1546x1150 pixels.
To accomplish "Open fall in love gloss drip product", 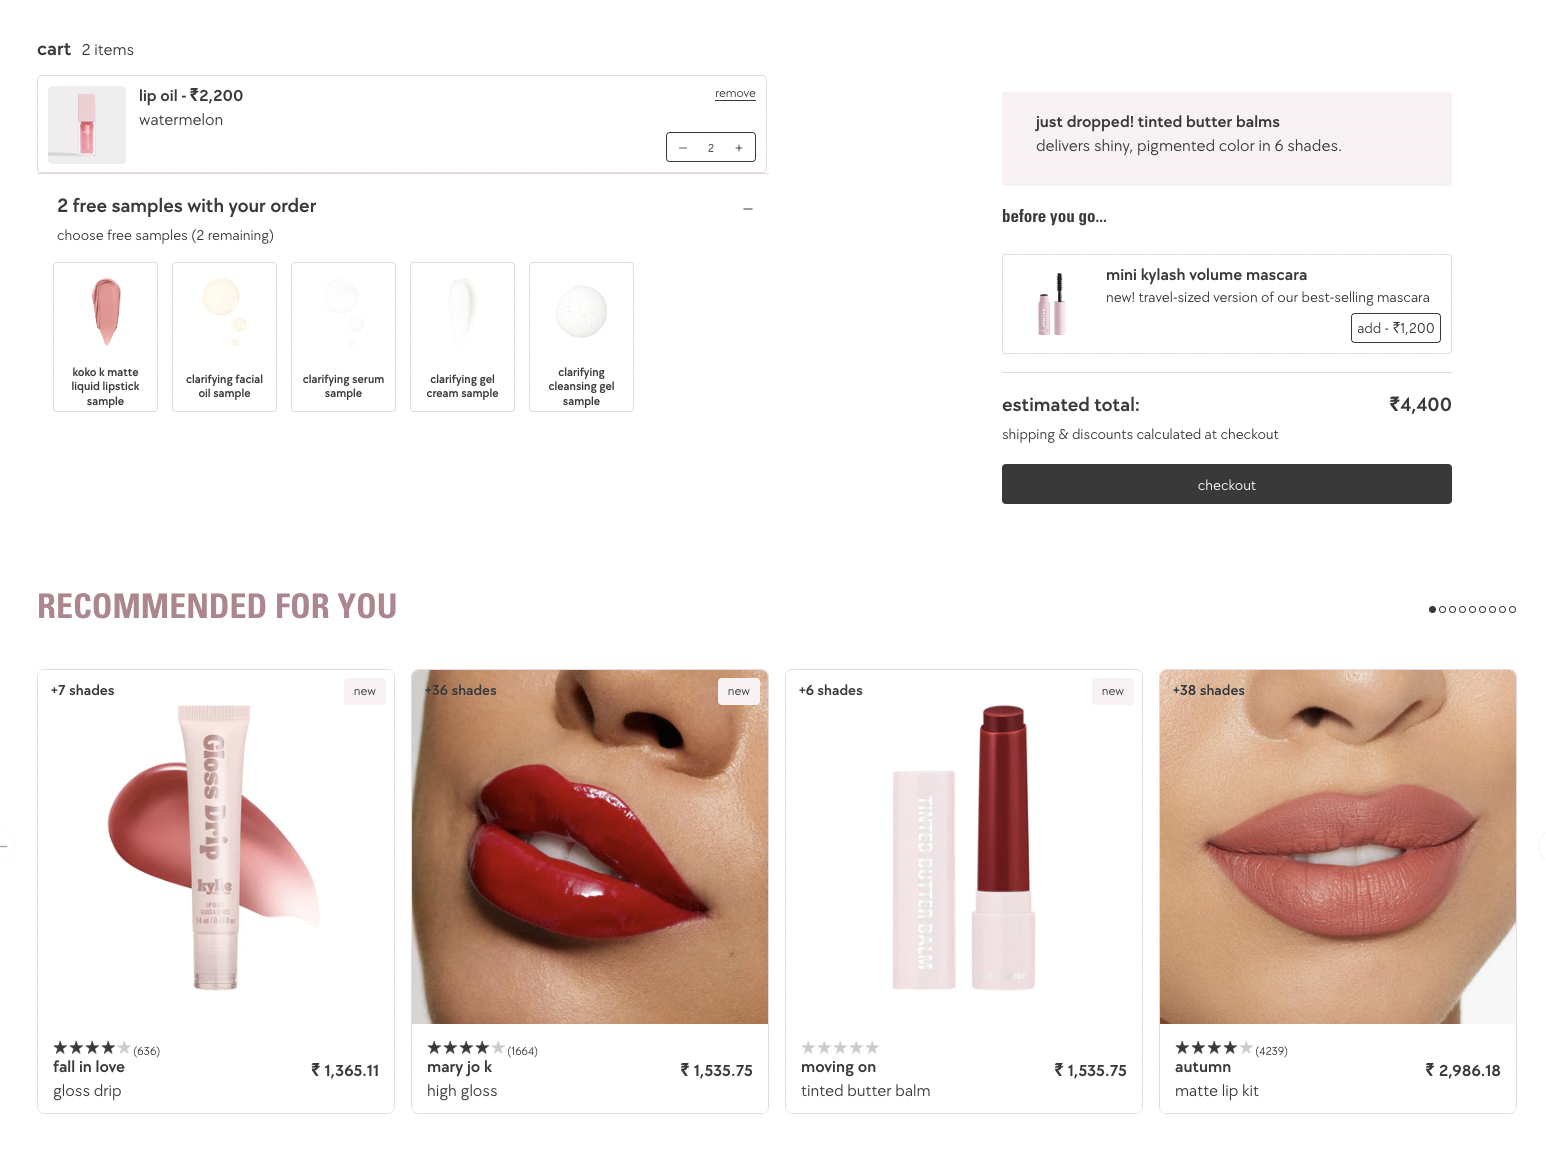I will pyautogui.click(x=216, y=891).
